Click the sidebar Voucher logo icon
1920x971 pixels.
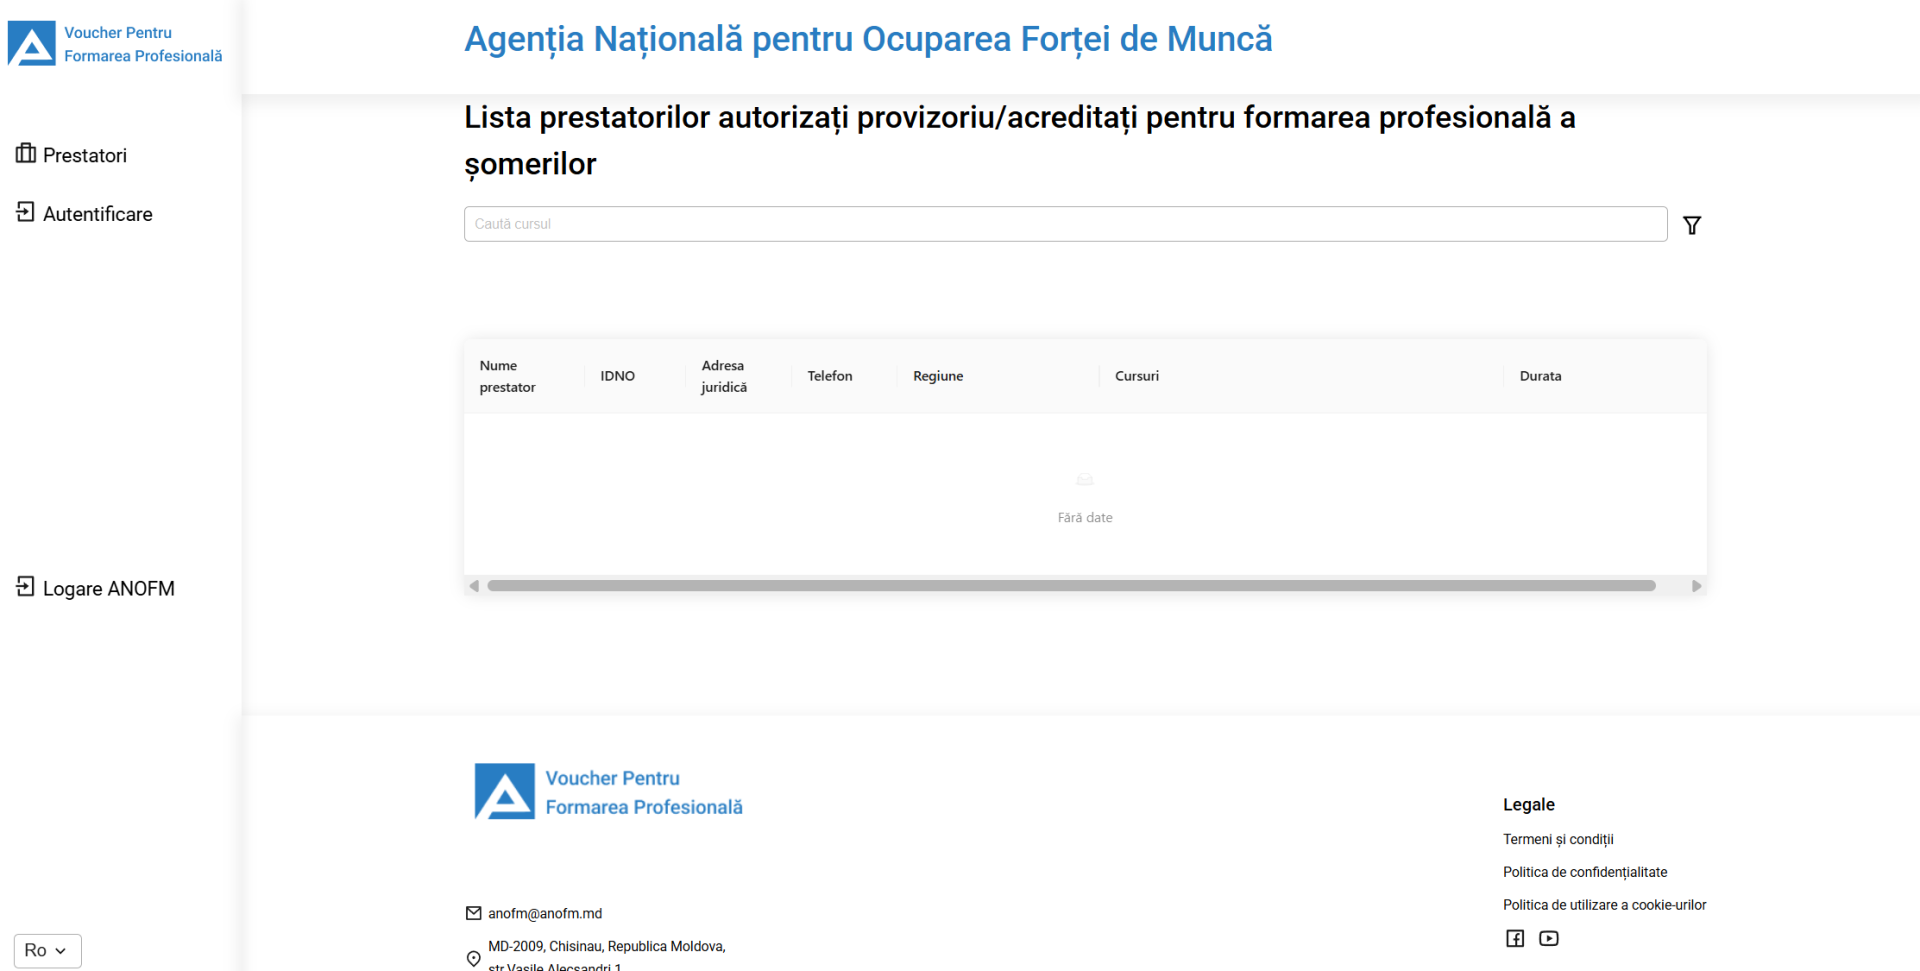pos(32,44)
